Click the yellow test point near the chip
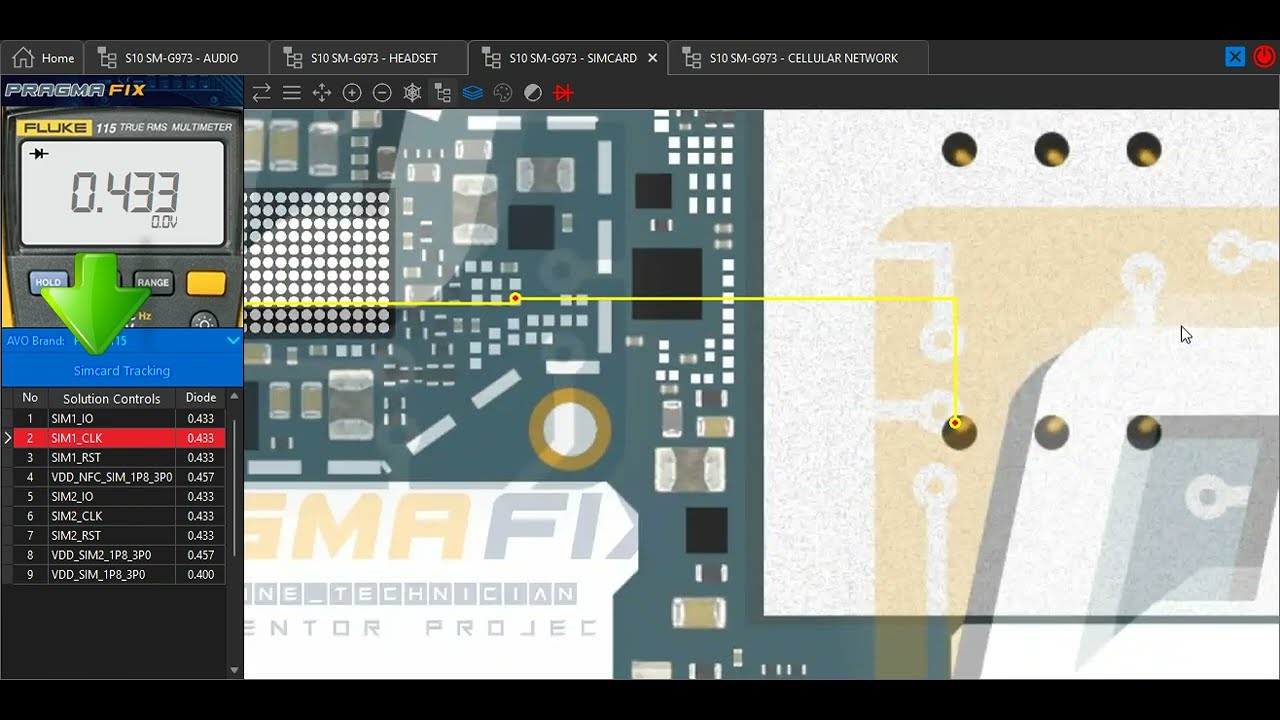Screen dimensions: 1280x720 click(515, 299)
